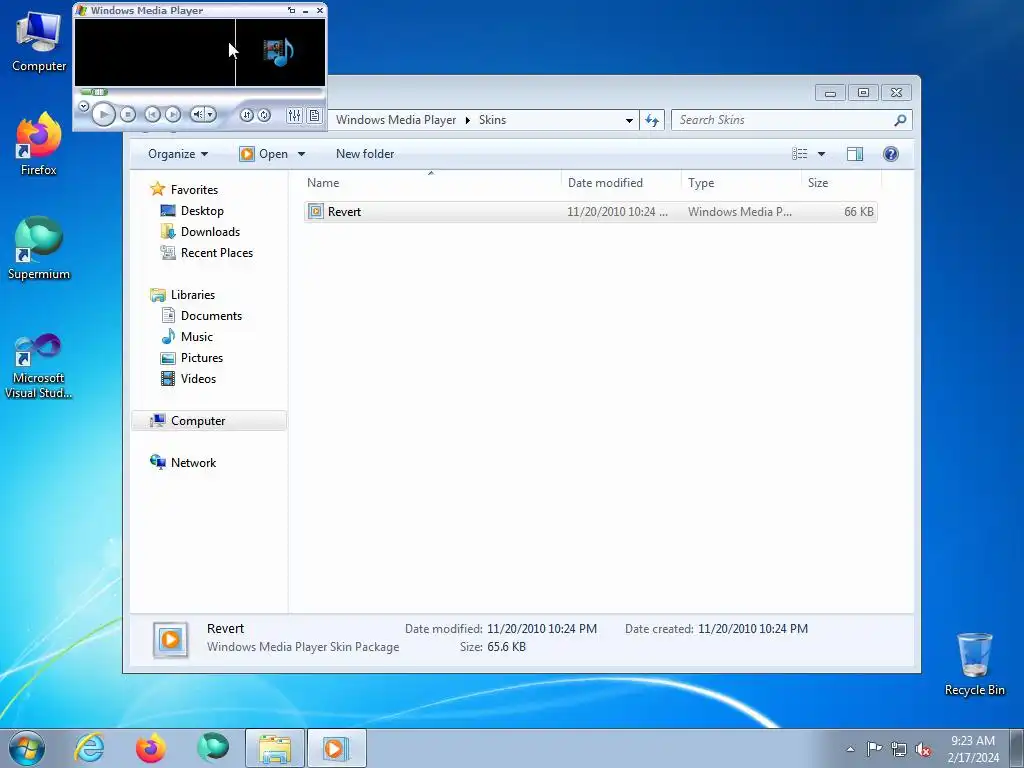This screenshot has width=1024, height=768.
Task: Select Libraries in navigation pane
Action: 193,295
